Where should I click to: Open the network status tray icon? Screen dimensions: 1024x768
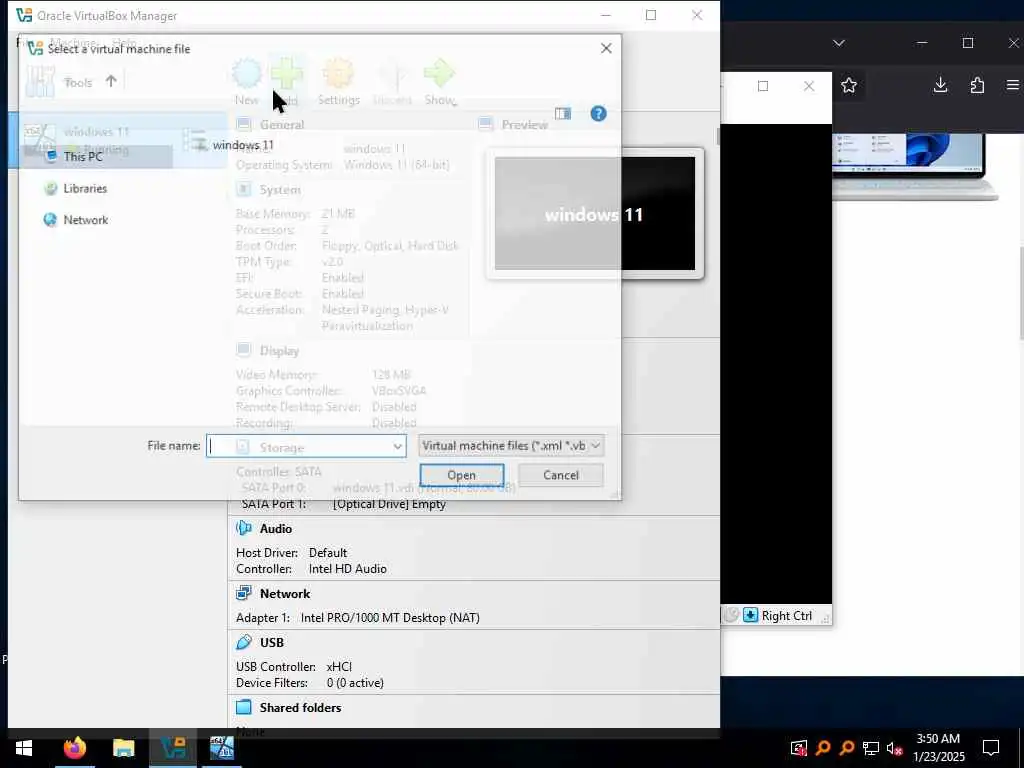[x=871, y=748]
